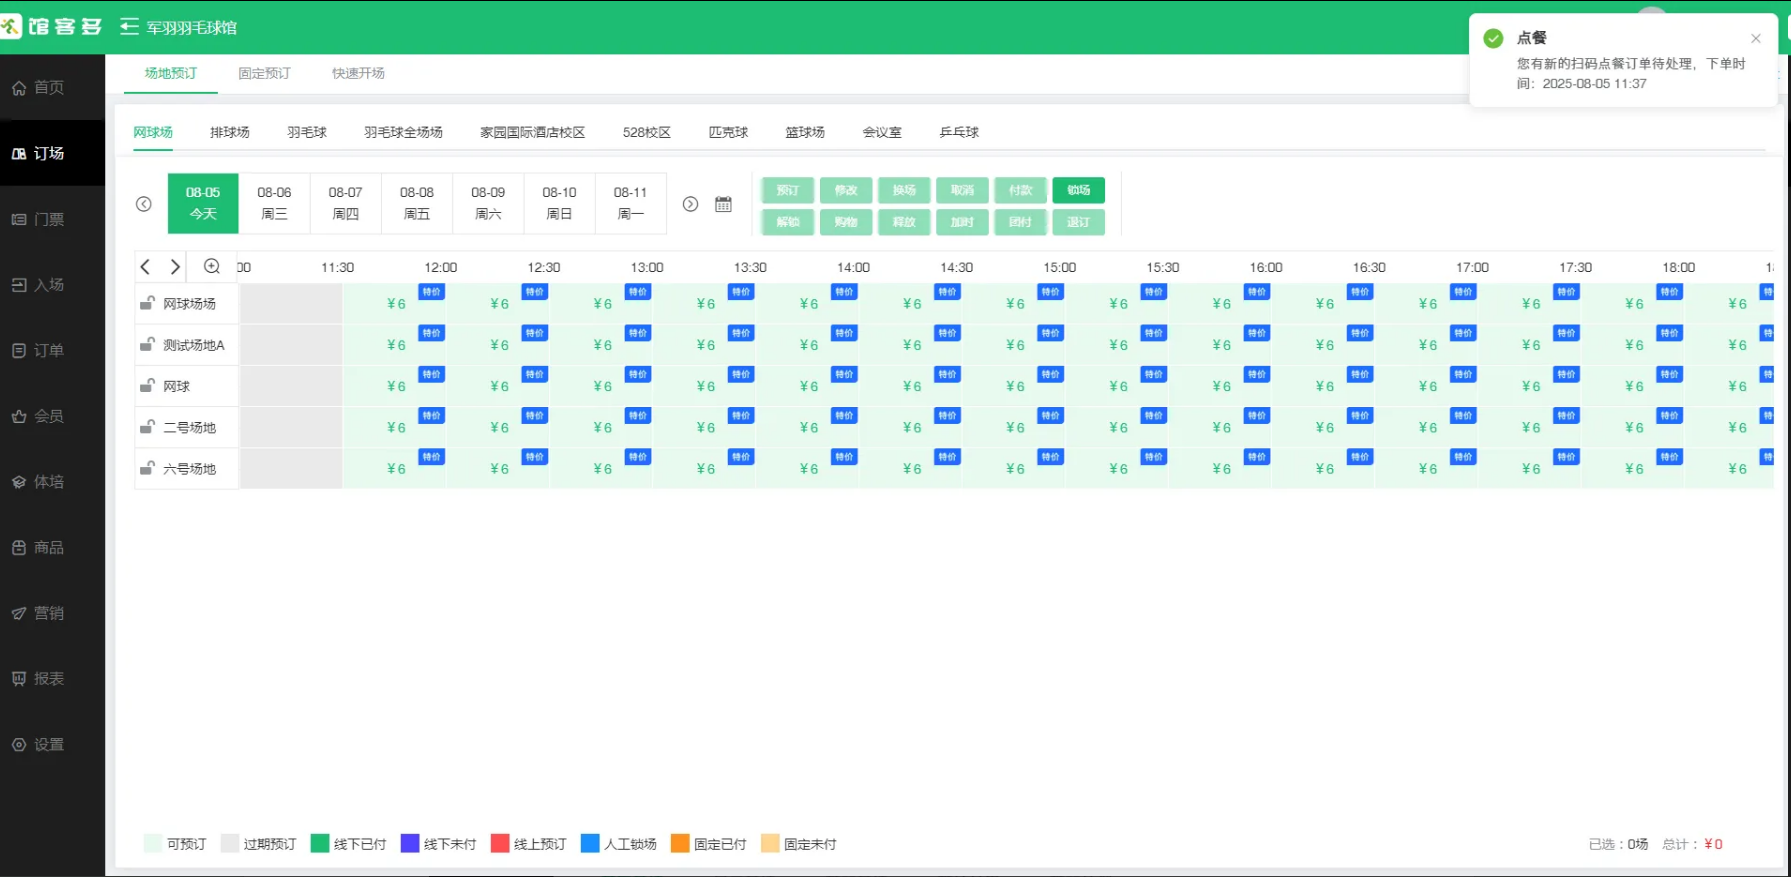Toggle lock for 二号场地 row

point(147,427)
